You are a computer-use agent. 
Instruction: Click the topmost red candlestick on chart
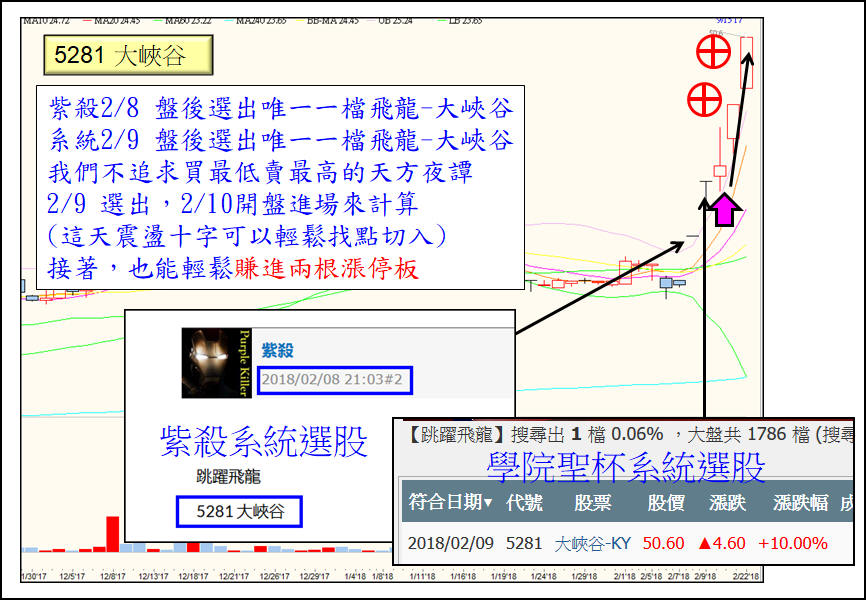(746, 62)
